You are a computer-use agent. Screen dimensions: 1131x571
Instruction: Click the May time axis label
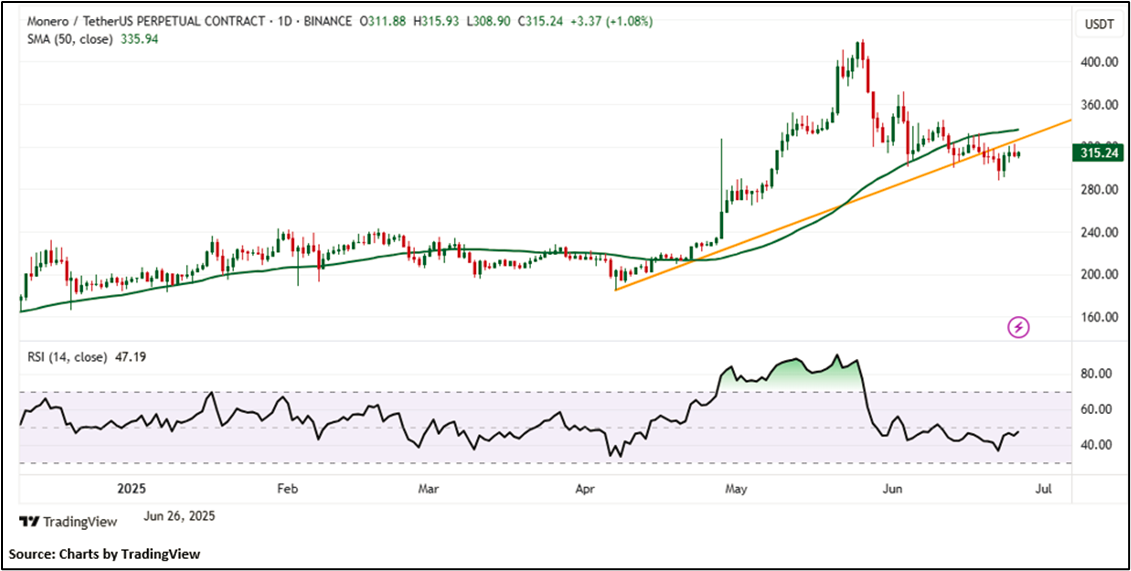[735, 489]
